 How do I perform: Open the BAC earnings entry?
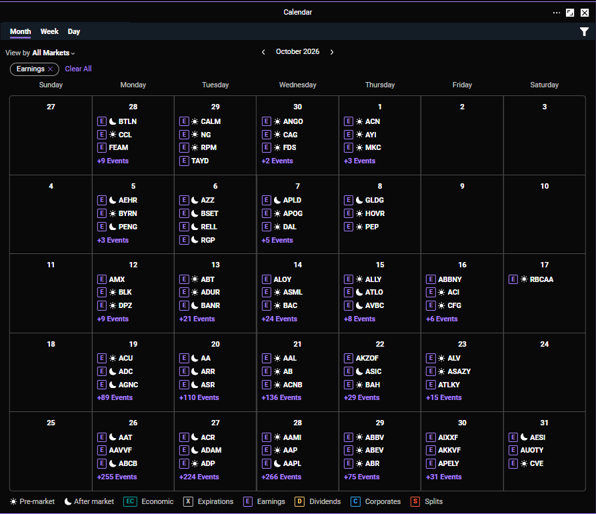(280, 306)
